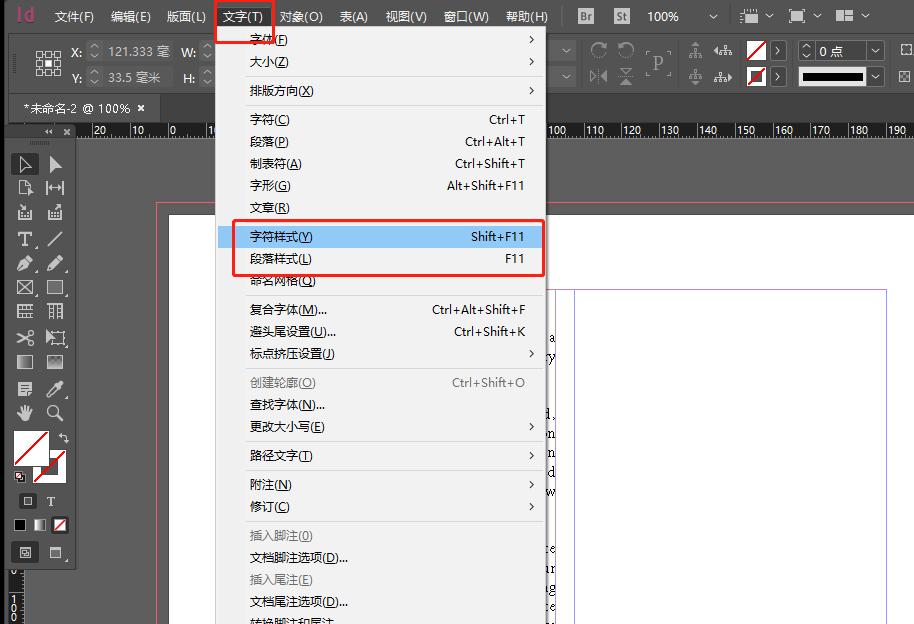
Task: Select the Pencil tool
Action: (55, 264)
